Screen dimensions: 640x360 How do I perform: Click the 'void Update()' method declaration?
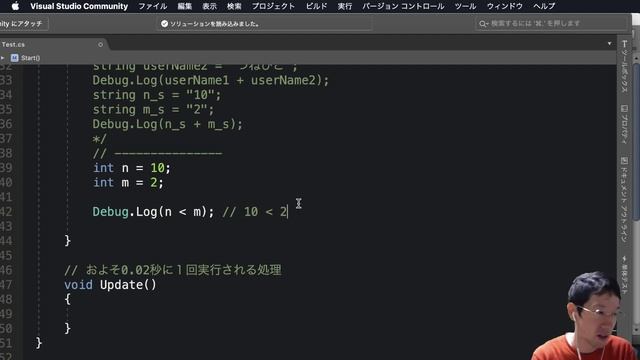click(110, 285)
